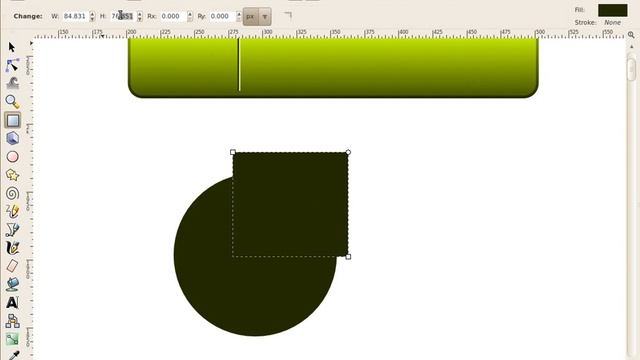Select the Paint Bucket fill tool
The height and width of the screenshot is (360, 640).
[13, 284]
